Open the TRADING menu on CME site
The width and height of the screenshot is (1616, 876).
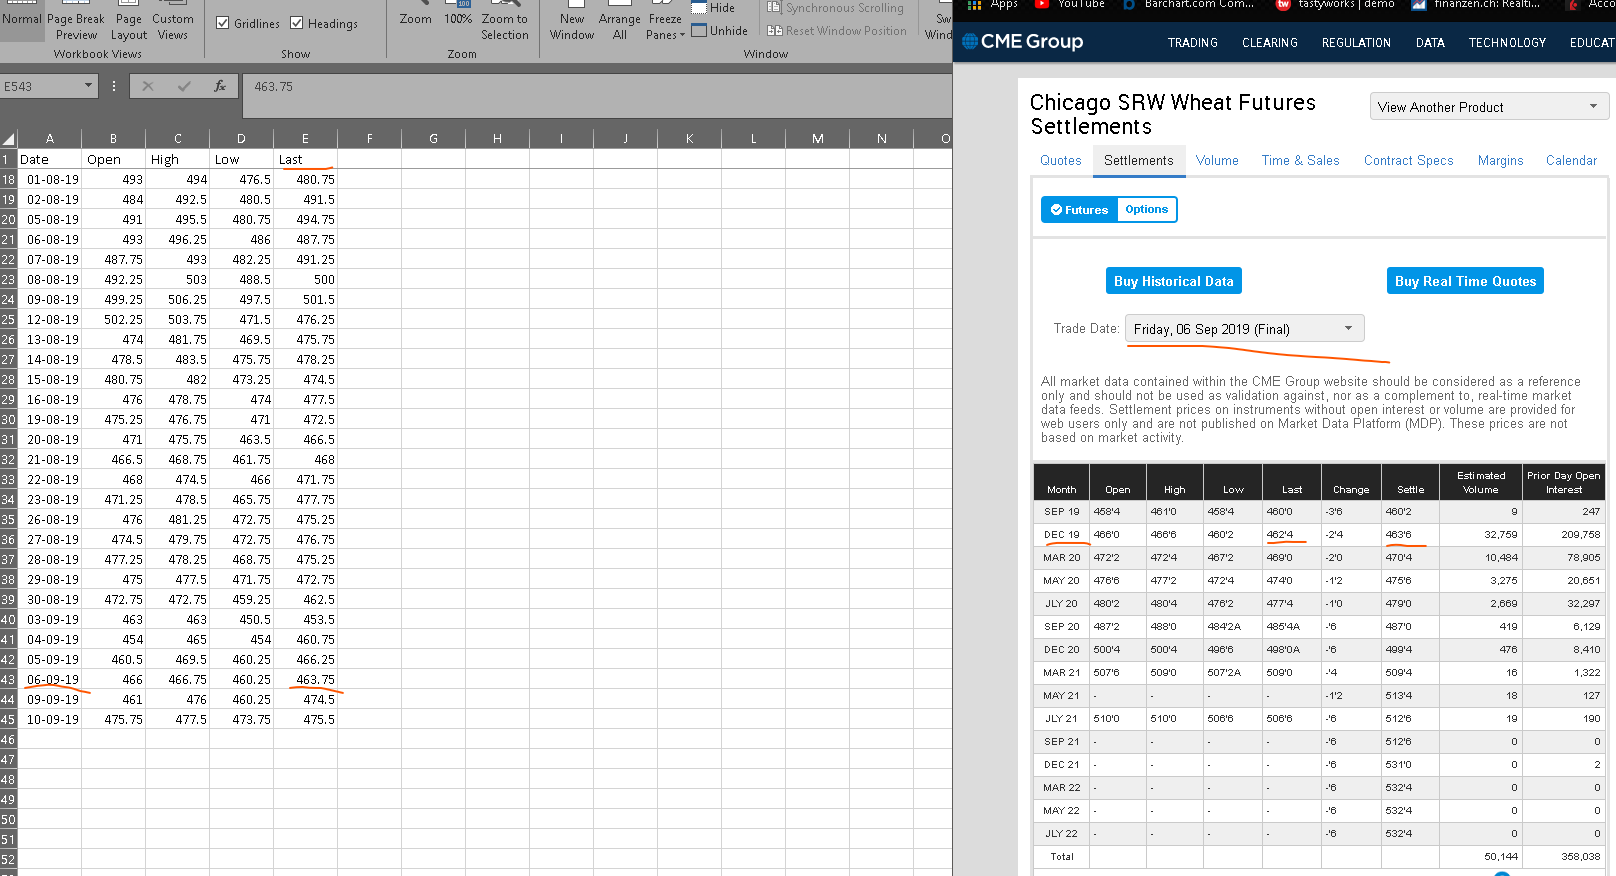(1193, 43)
